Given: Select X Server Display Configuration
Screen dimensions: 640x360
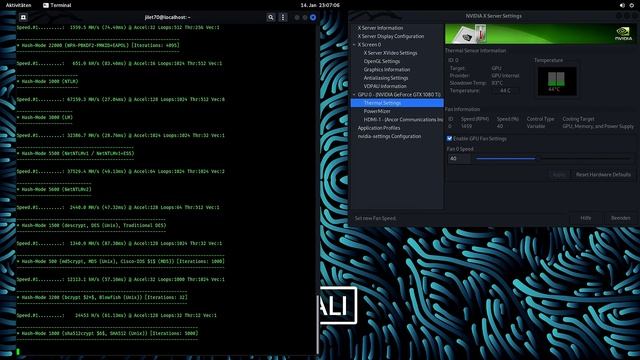Looking at the screenshot, I should click(391, 36).
